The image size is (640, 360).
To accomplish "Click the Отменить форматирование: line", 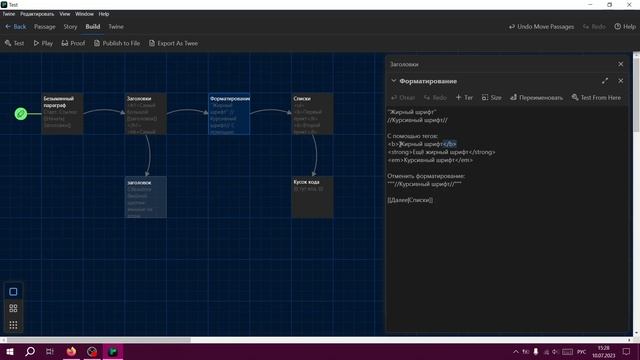I will pyautogui.click(x=426, y=176).
